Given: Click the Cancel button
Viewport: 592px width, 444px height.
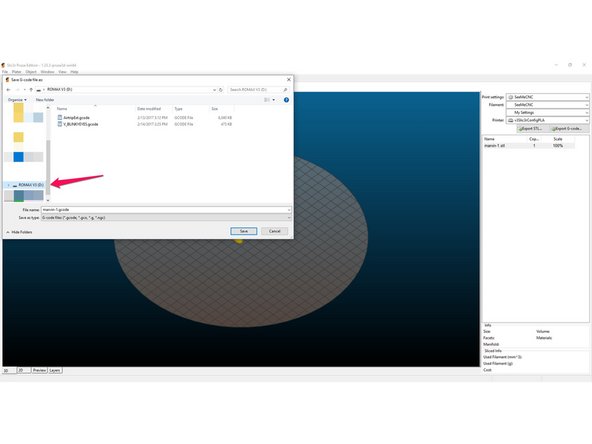Looking at the screenshot, I should click(274, 231).
